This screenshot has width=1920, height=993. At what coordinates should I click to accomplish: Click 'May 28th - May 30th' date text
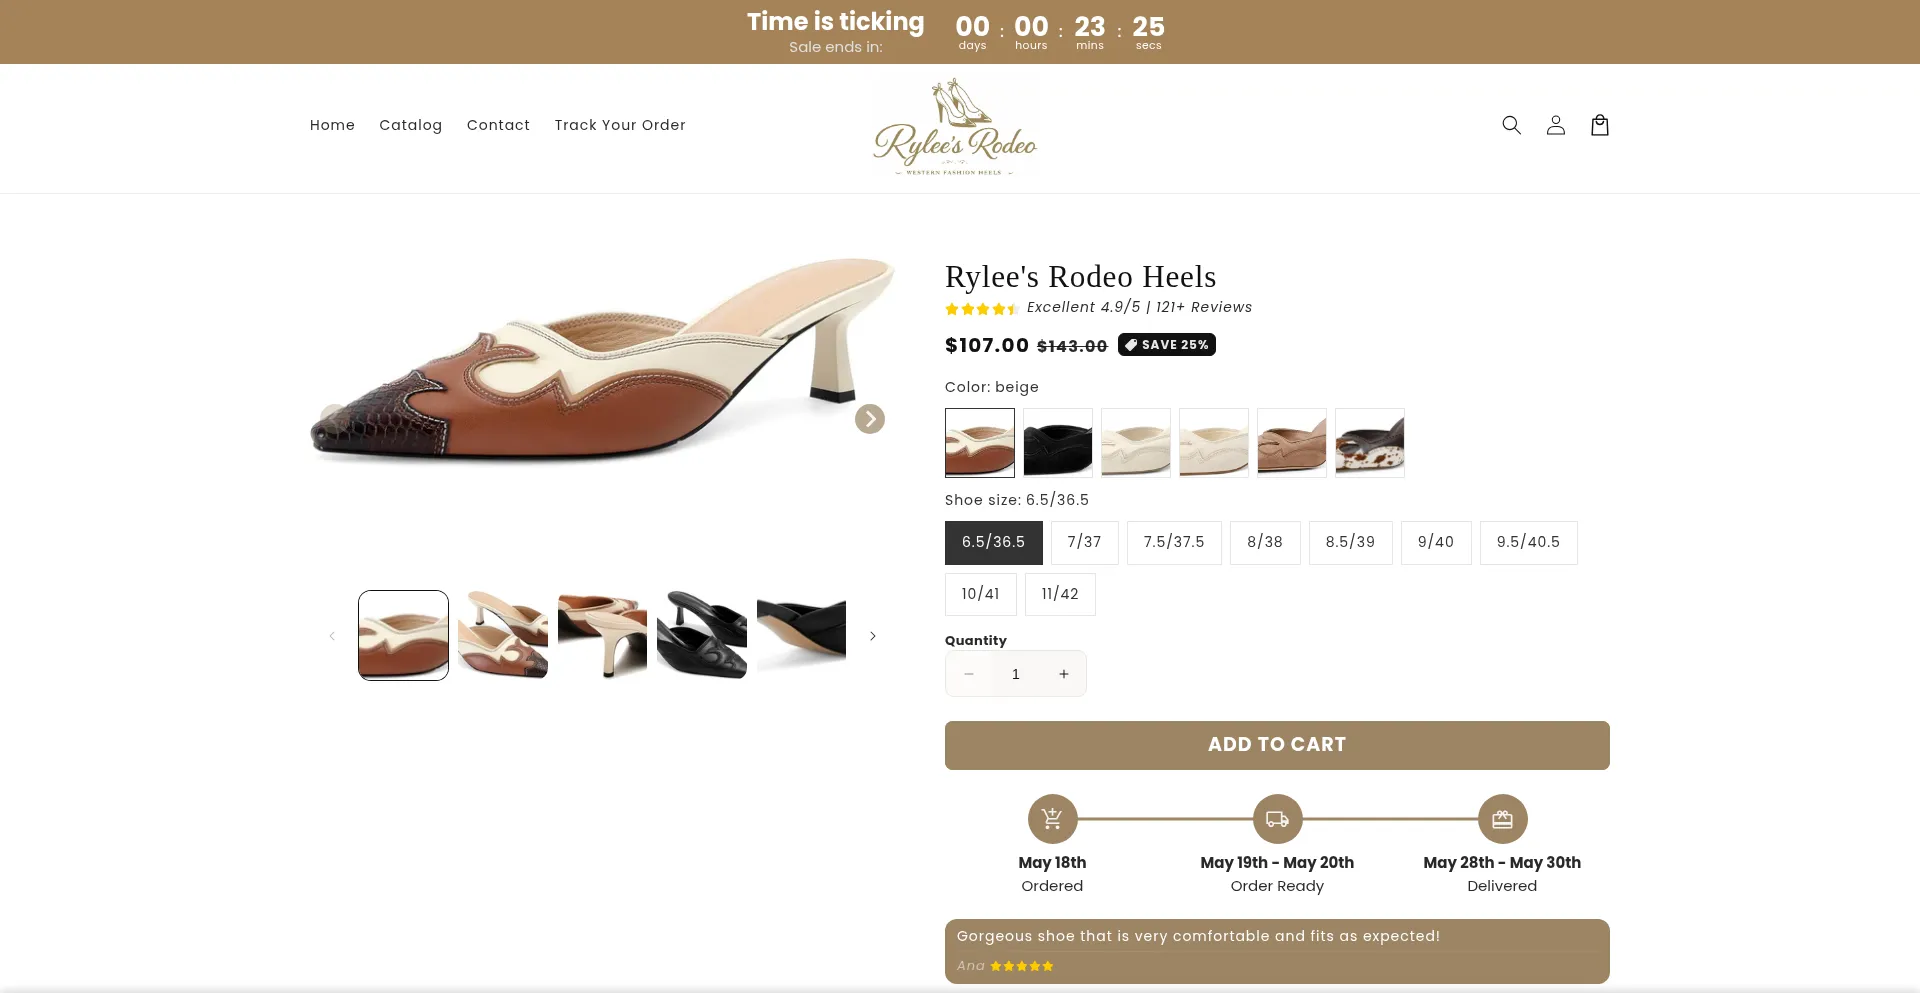1502,862
